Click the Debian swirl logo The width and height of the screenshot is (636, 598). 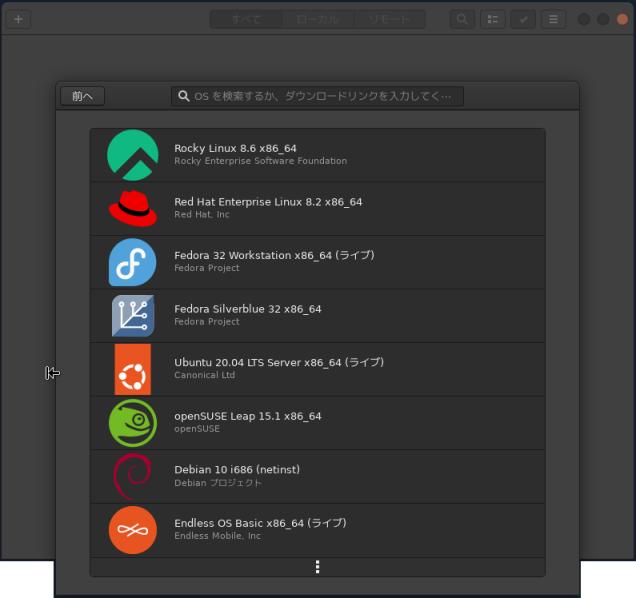pyautogui.click(x=133, y=476)
